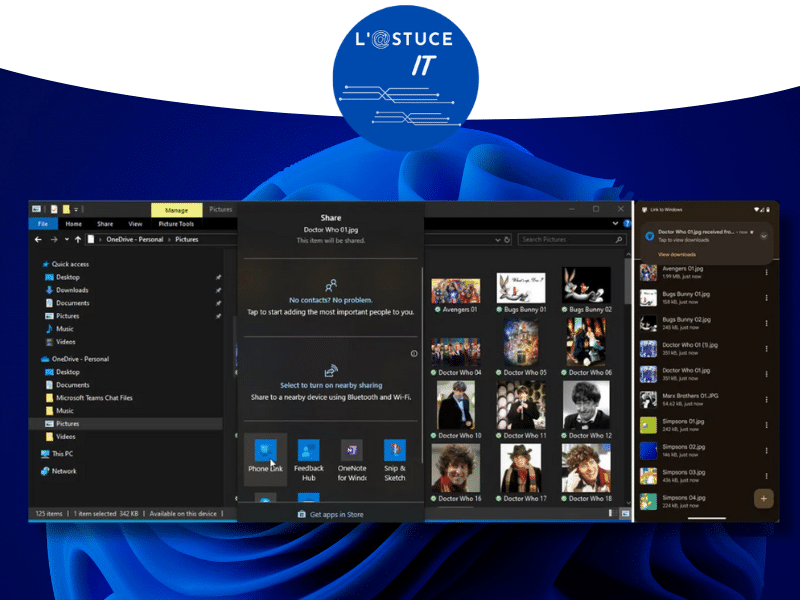This screenshot has width=800, height=600.
Task: Open Documents under Quick access
Action: pyautogui.click(x=67, y=303)
